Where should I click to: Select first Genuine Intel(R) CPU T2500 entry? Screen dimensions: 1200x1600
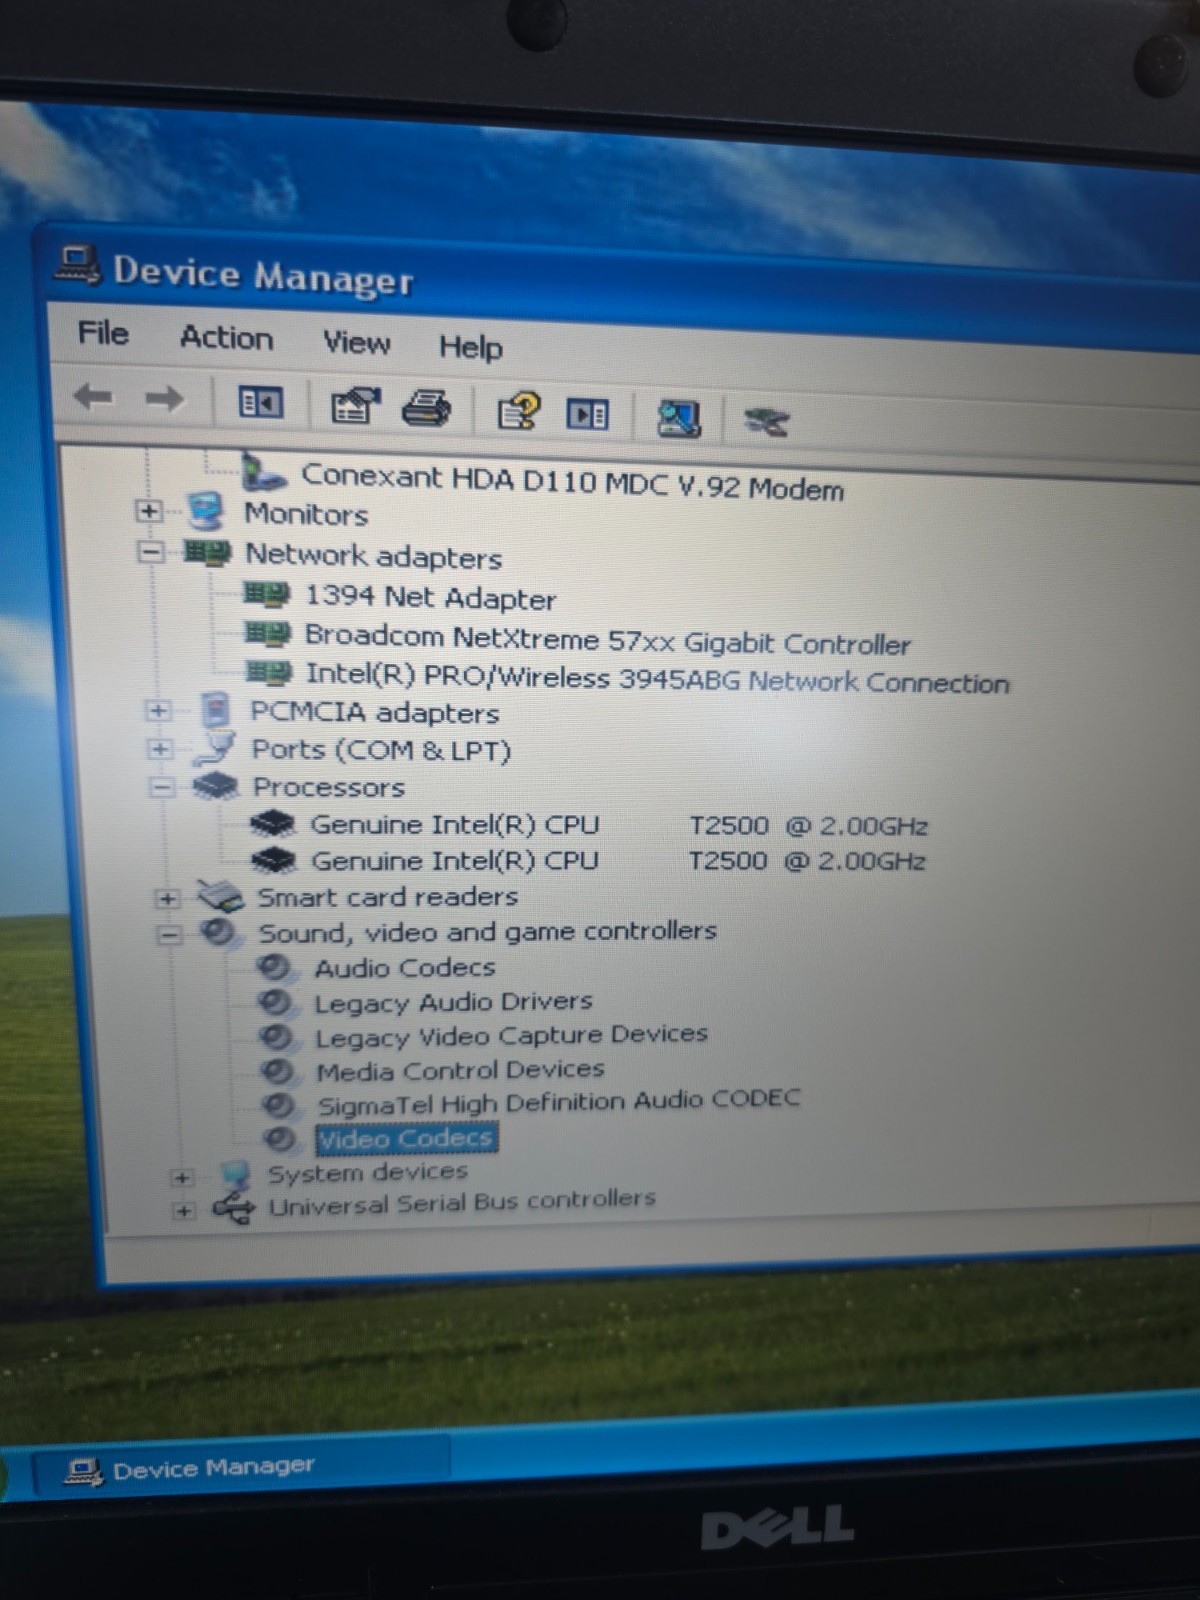(x=619, y=825)
